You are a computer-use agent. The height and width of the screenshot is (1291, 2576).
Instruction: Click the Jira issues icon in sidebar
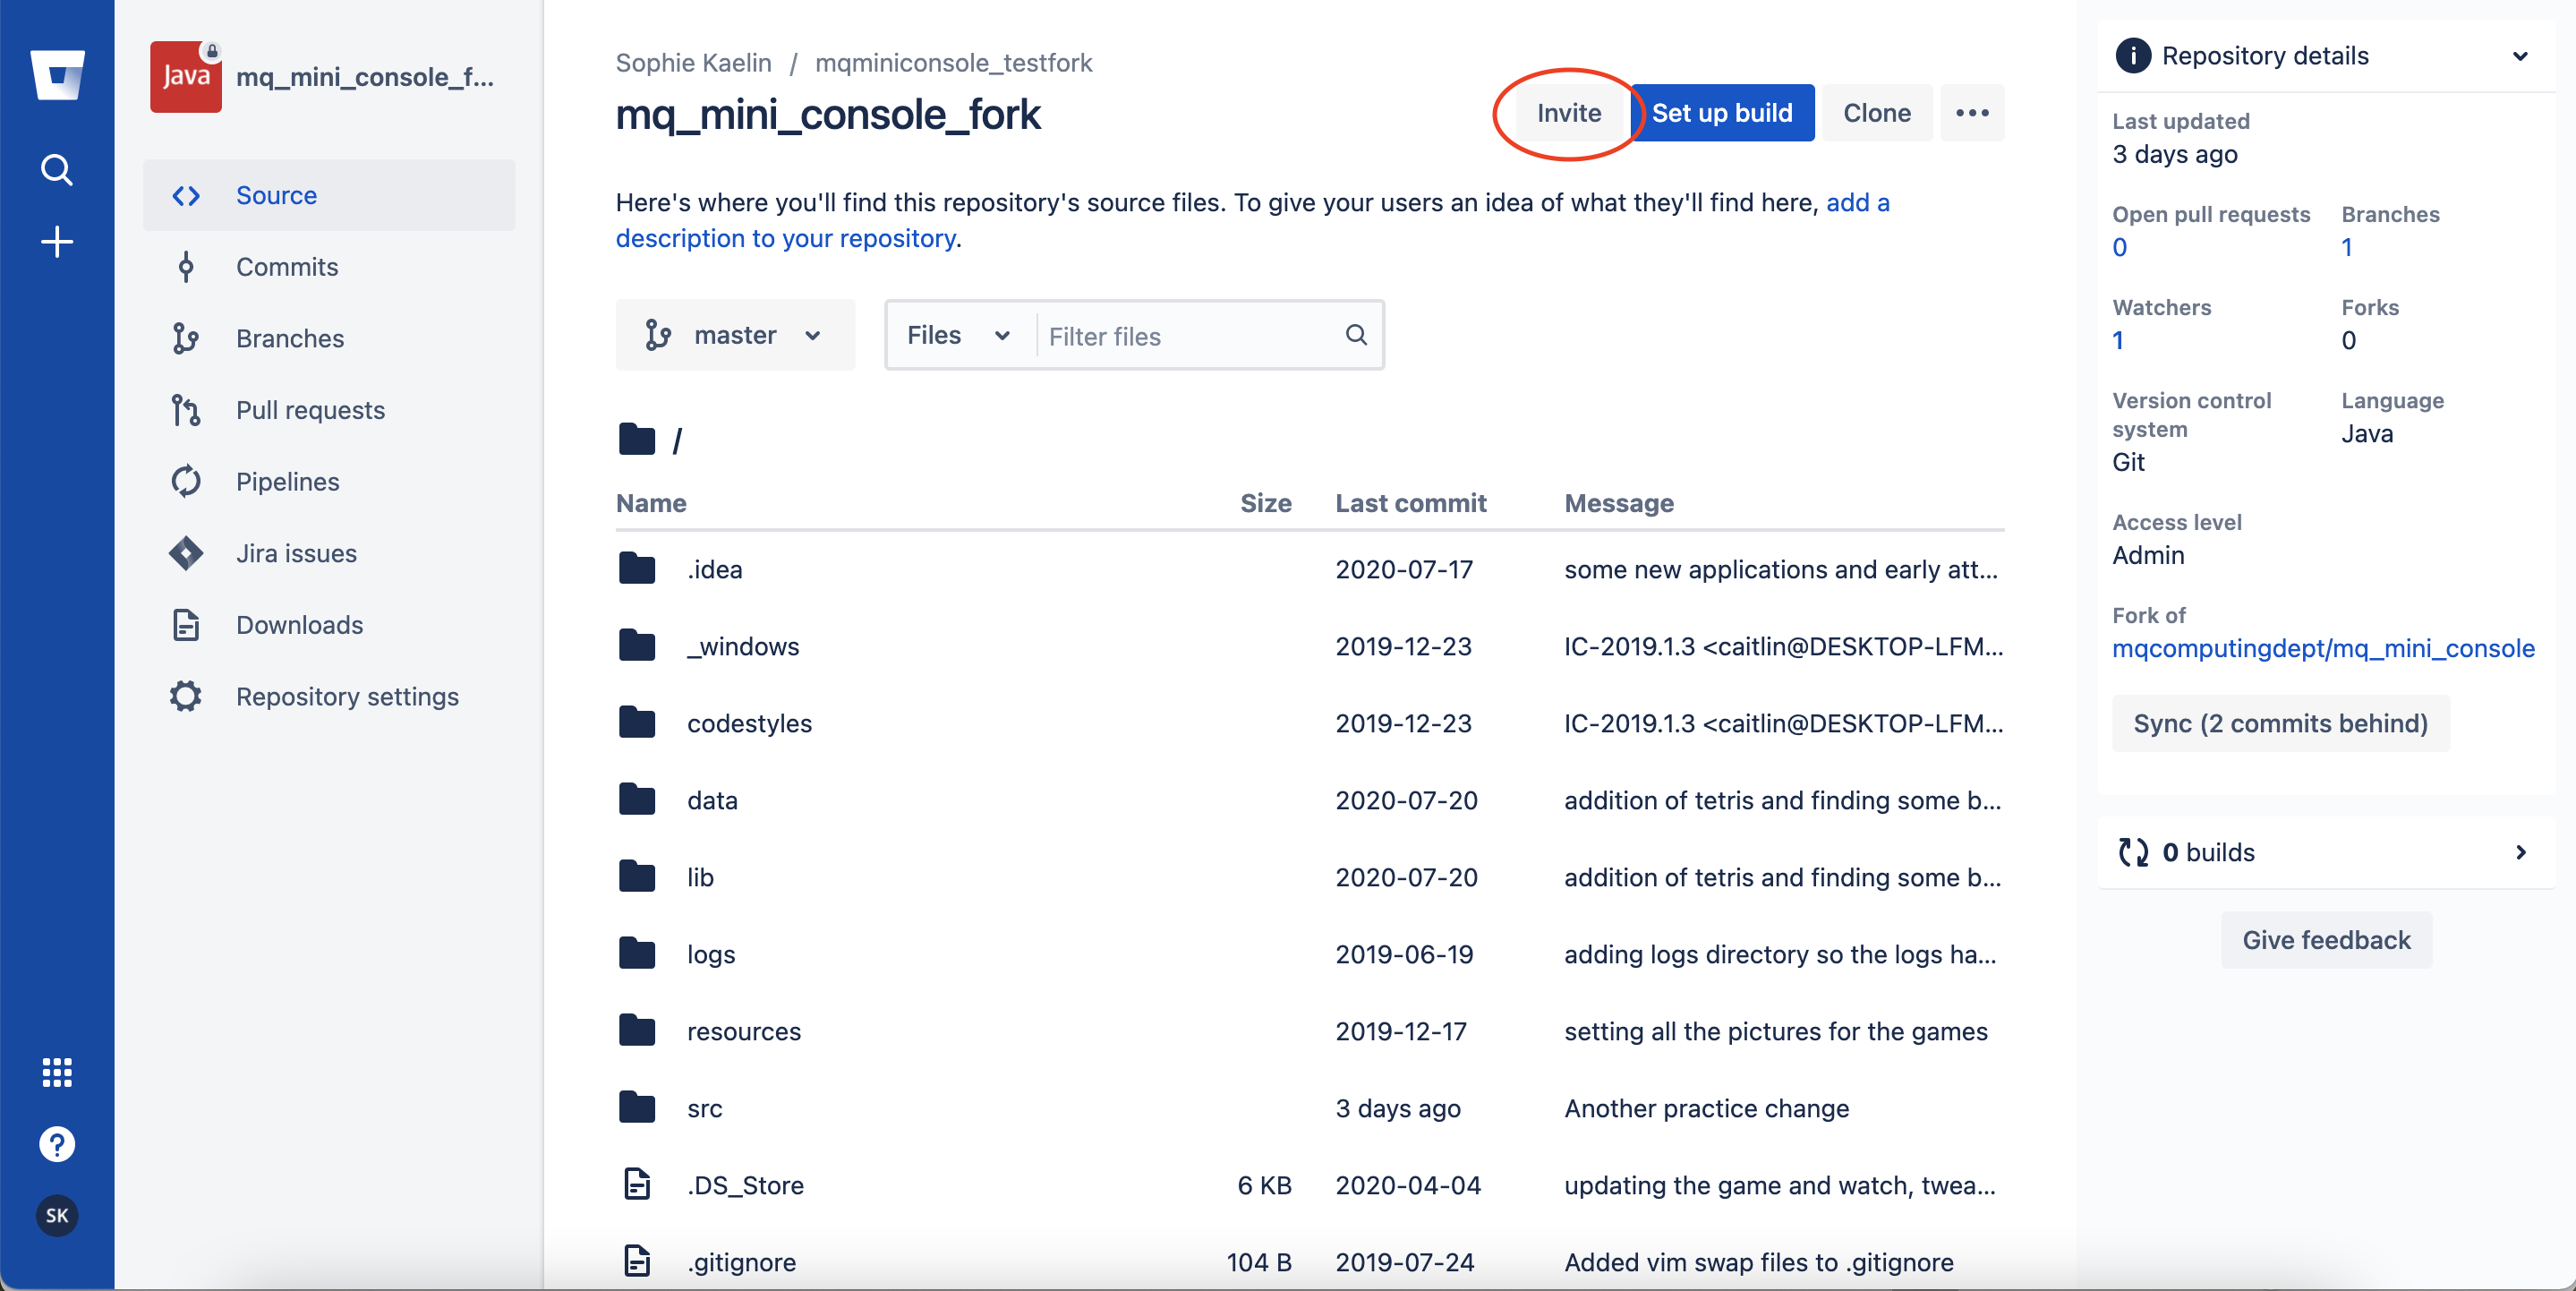click(186, 553)
